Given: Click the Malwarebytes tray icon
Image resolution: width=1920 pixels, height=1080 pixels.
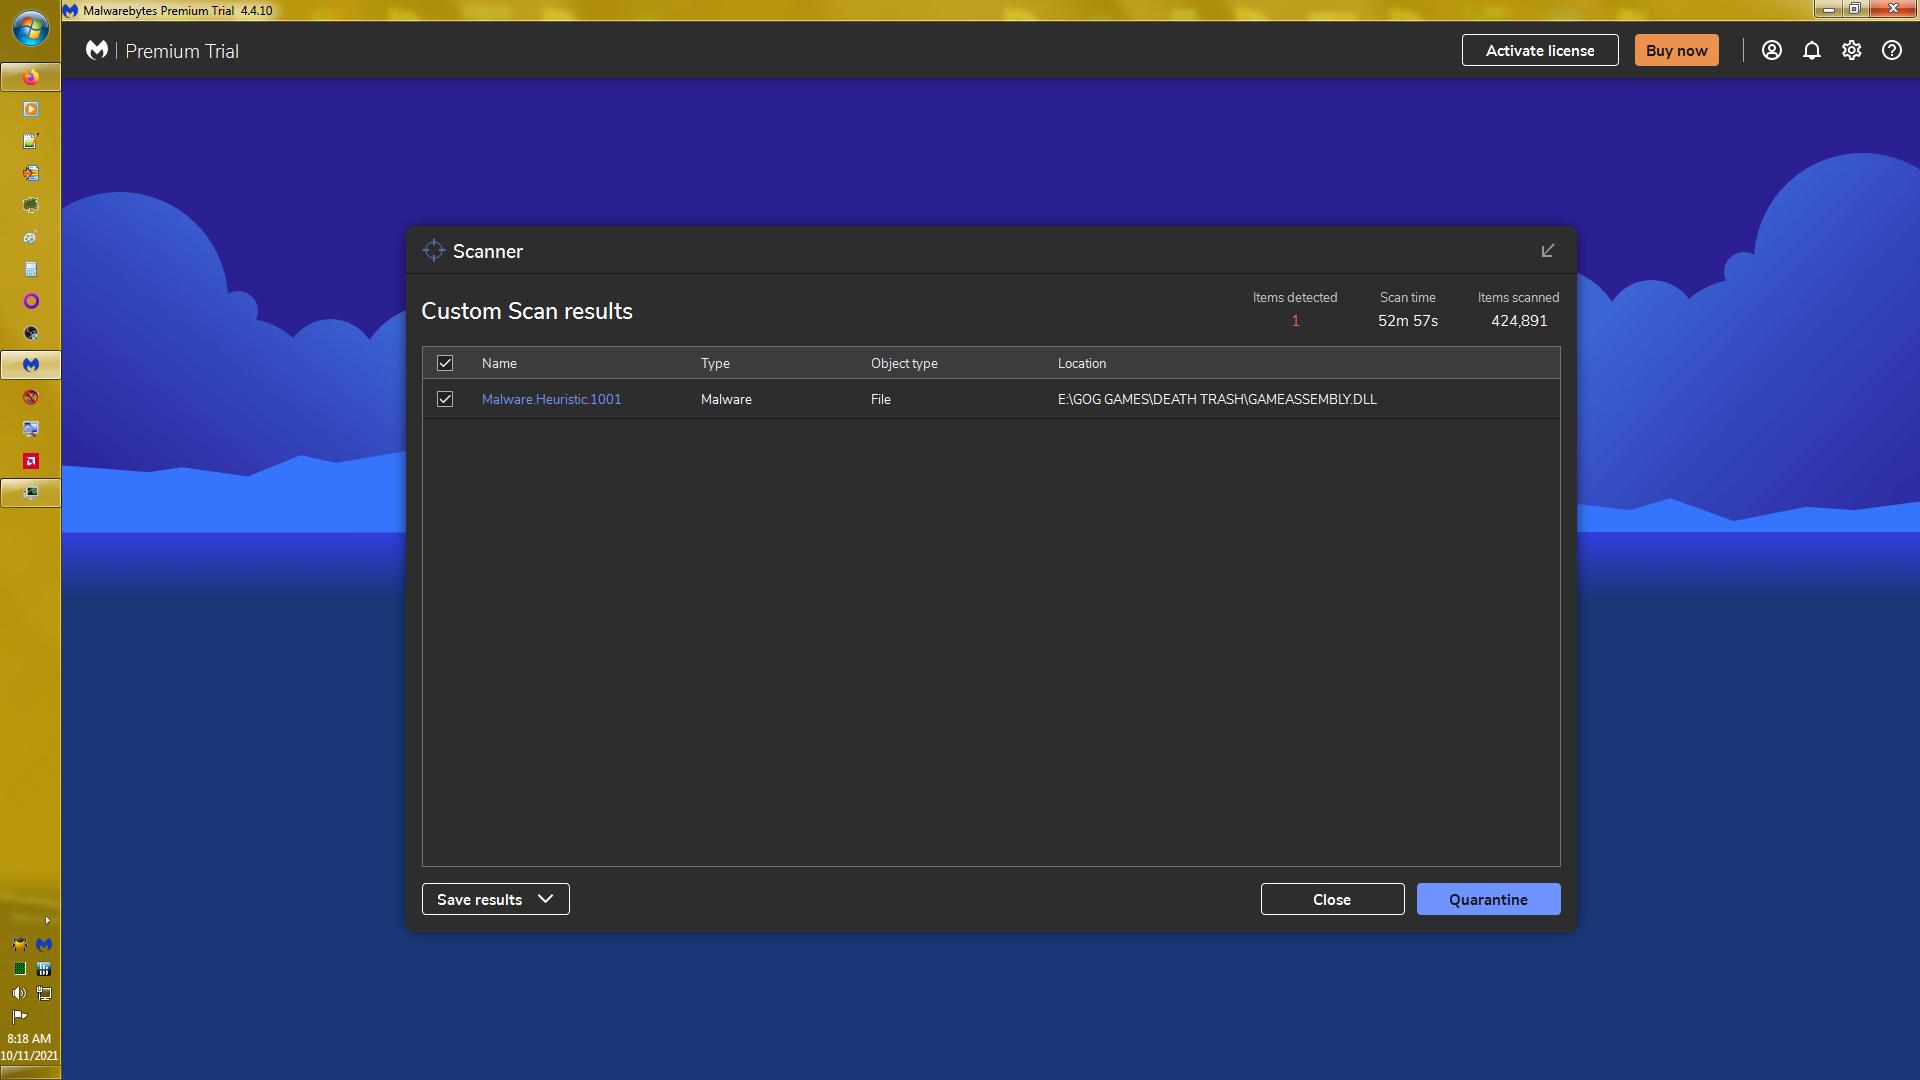Looking at the screenshot, I should coord(44,944).
